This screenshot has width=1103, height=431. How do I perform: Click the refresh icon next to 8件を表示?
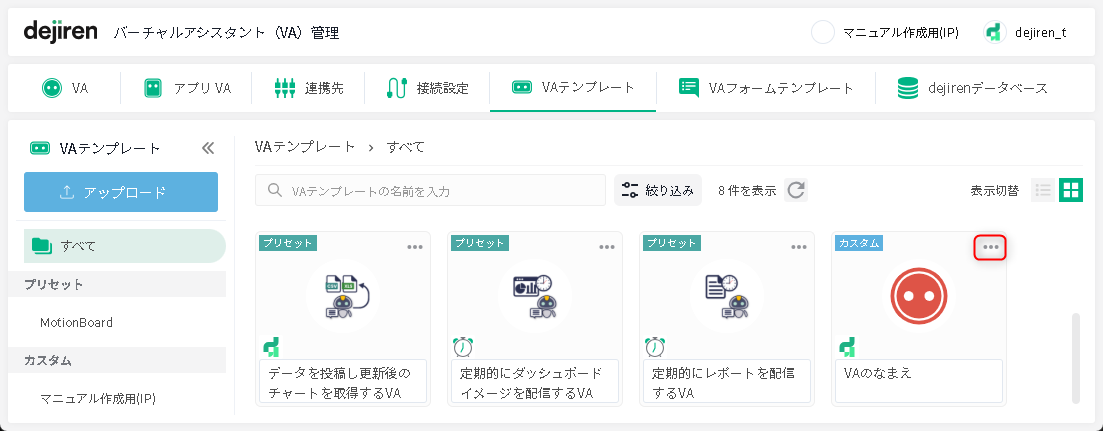tap(796, 190)
